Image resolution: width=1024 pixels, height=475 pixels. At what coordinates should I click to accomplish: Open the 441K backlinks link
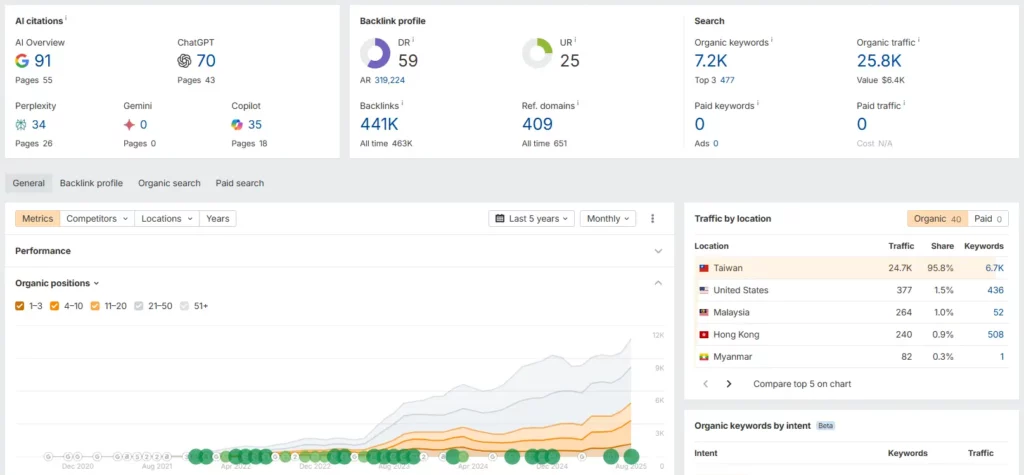click(x=379, y=123)
